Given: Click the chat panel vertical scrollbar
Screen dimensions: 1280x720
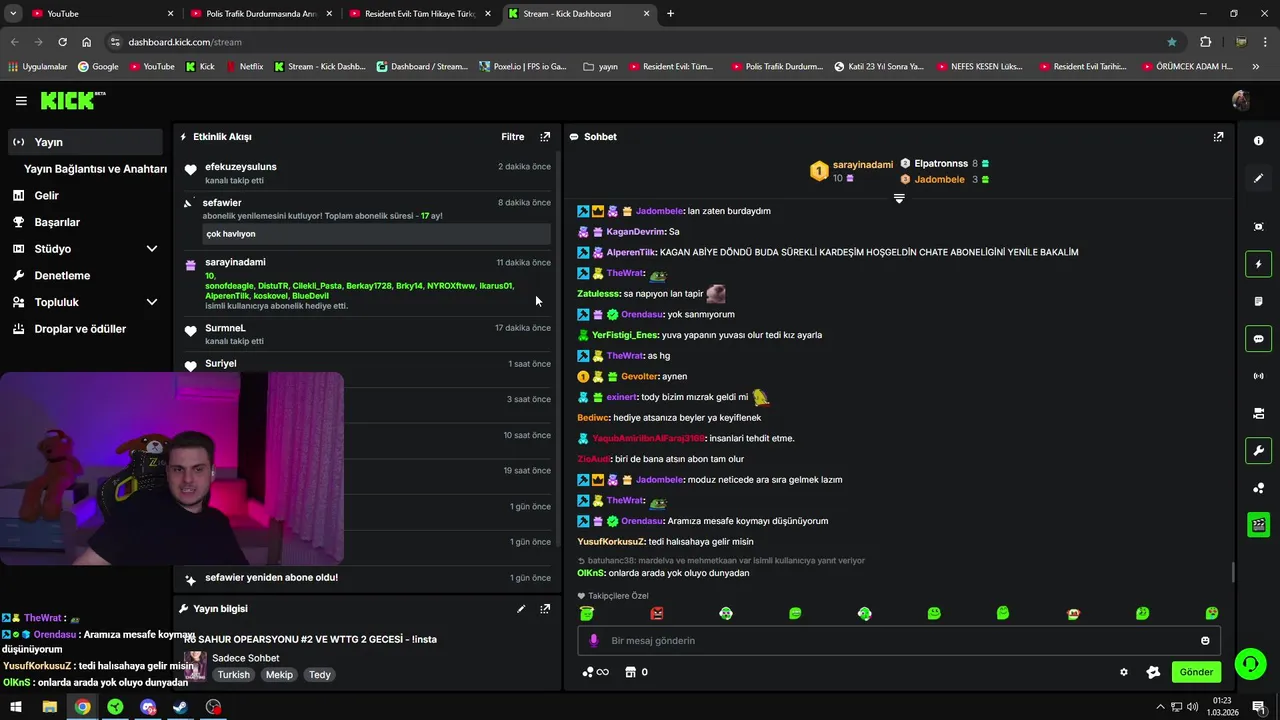Looking at the screenshot, I should click(x=1233, y=573).
